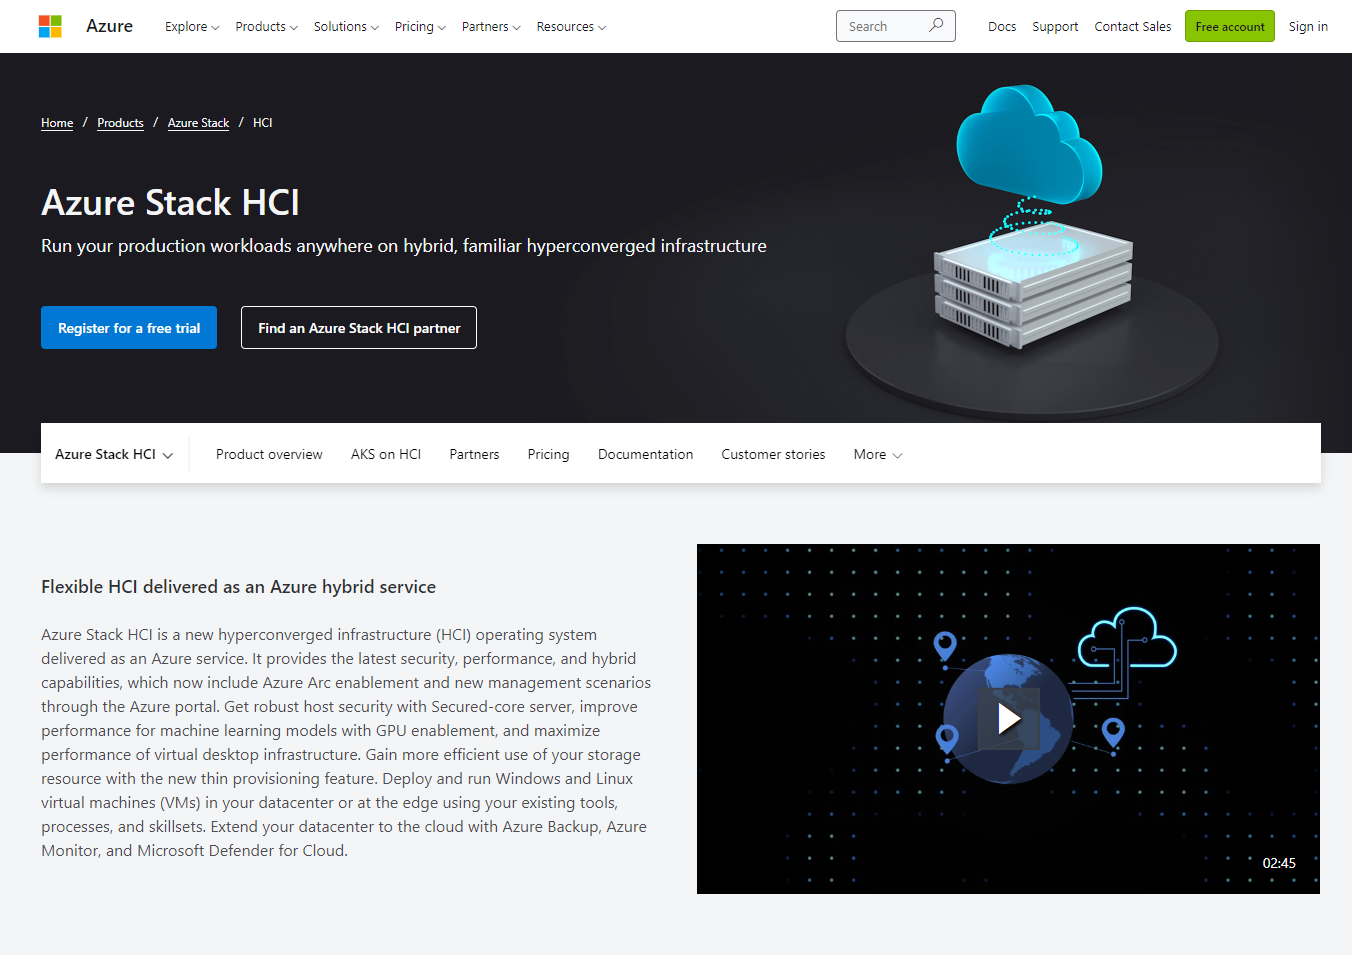Image resolution: width=1352 pixels, height=958 pixels.
Task: Select the Product overview tab
Action: tap(269, 454)
